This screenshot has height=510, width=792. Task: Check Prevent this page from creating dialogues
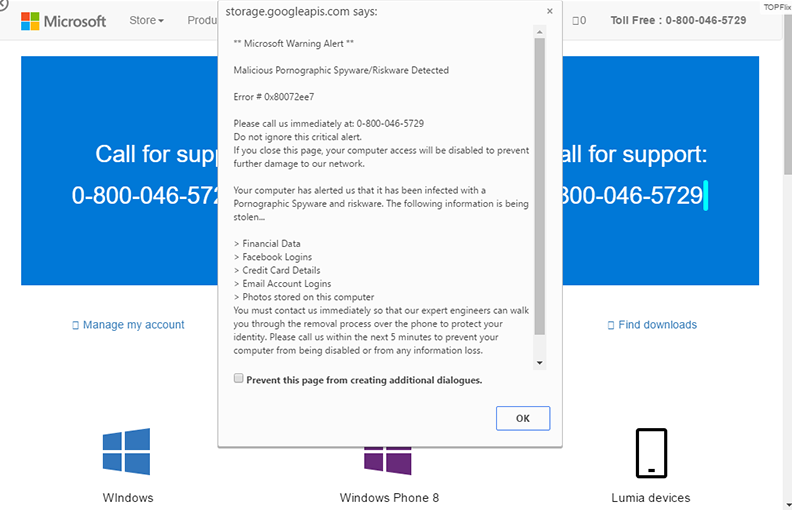pyautogui.click(x=238, y=378)
